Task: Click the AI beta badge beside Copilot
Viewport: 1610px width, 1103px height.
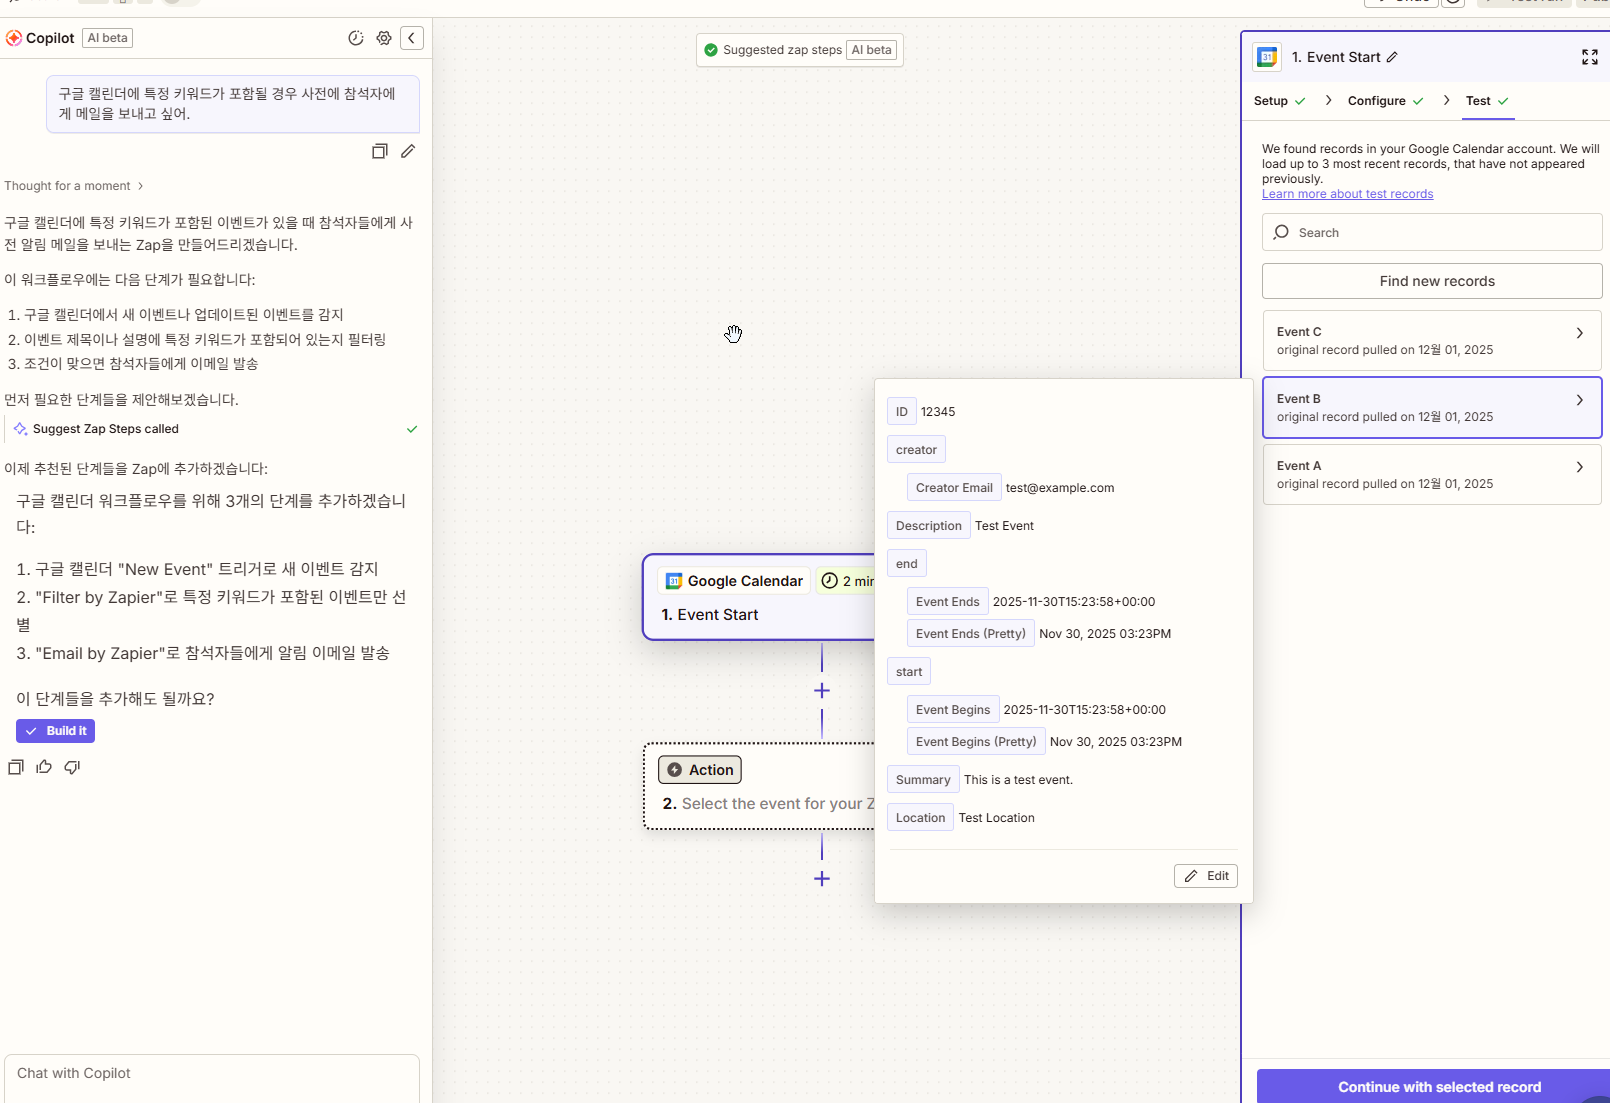Action: pos(108,38)
